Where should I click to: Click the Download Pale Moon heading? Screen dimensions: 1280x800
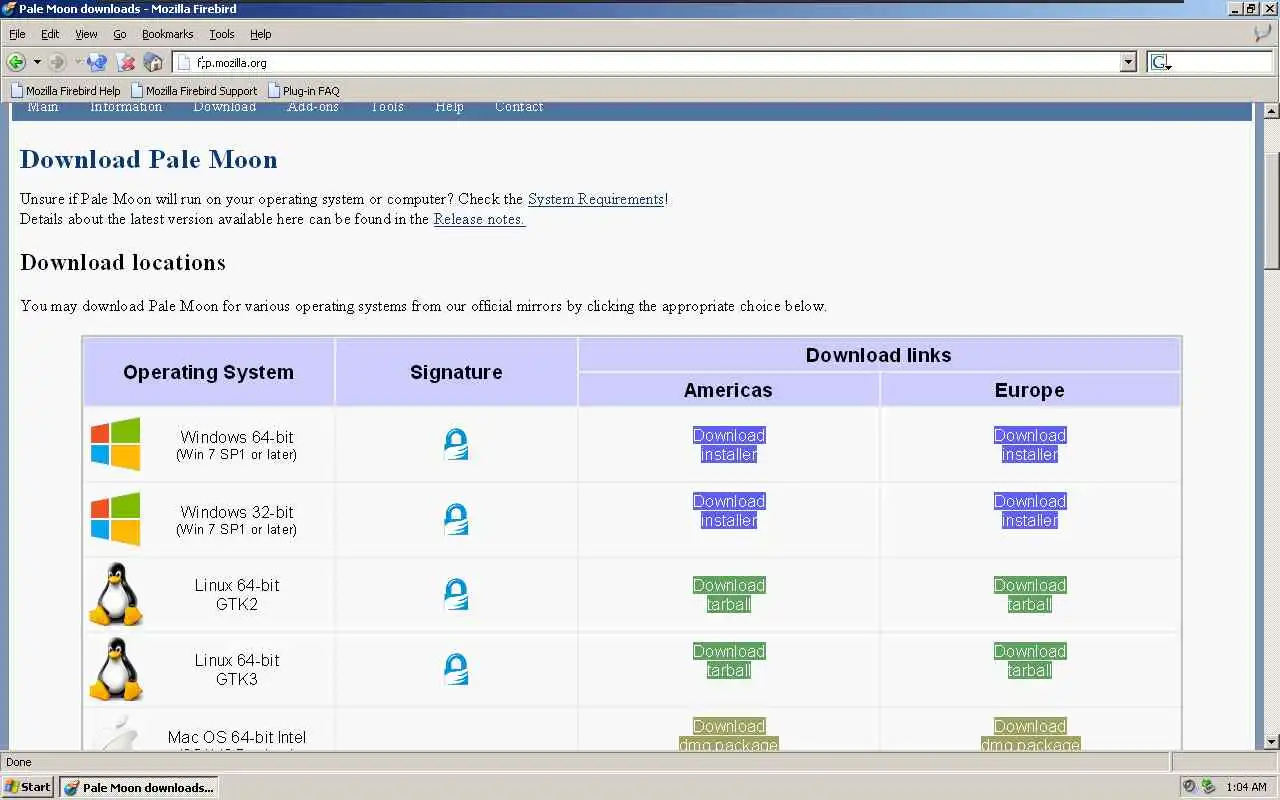click(x=148, y=160)
